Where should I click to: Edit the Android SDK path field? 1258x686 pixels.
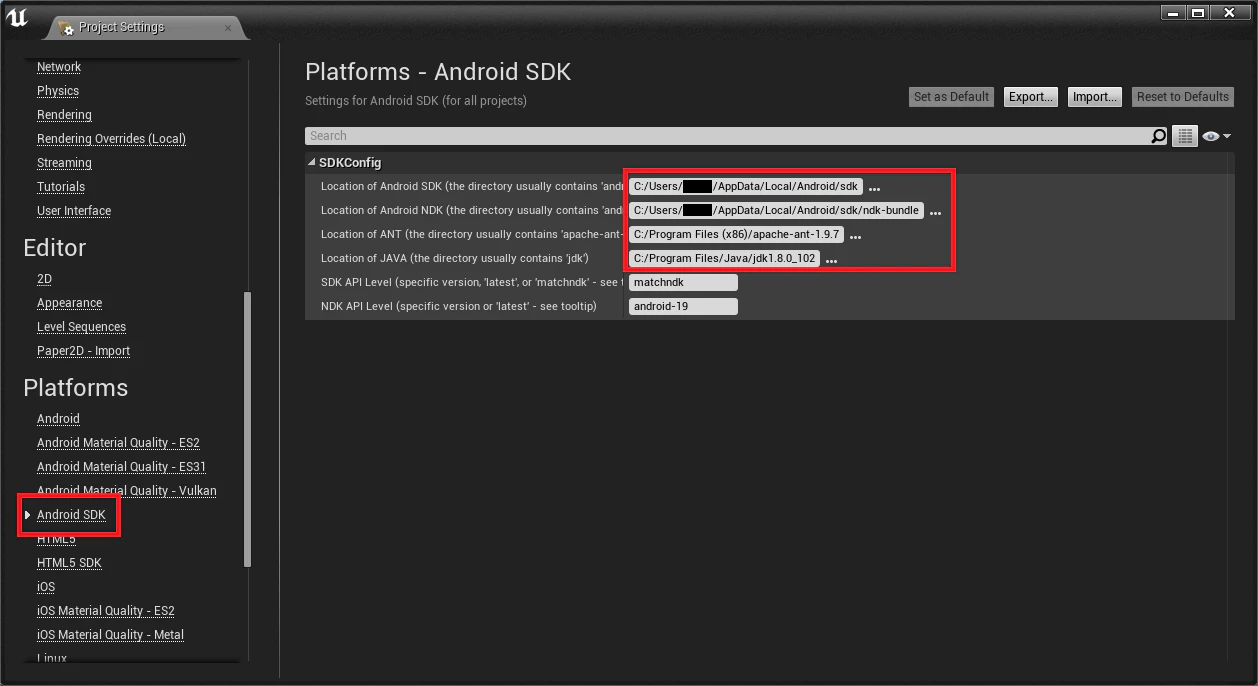coord(746,186)
